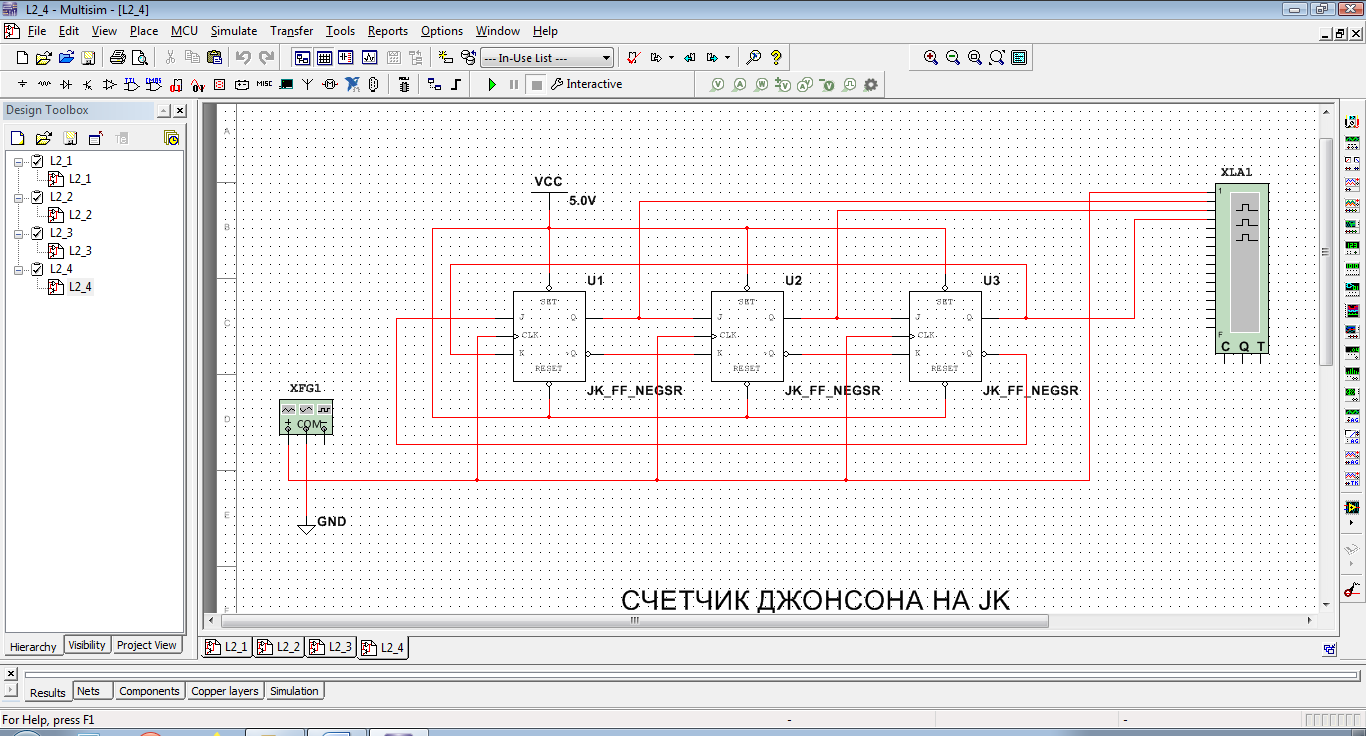The width and height of the screenshot is (1366, 736).
Task: Collapse the L2_4 tree node
Action: click(x=18, y=269)
